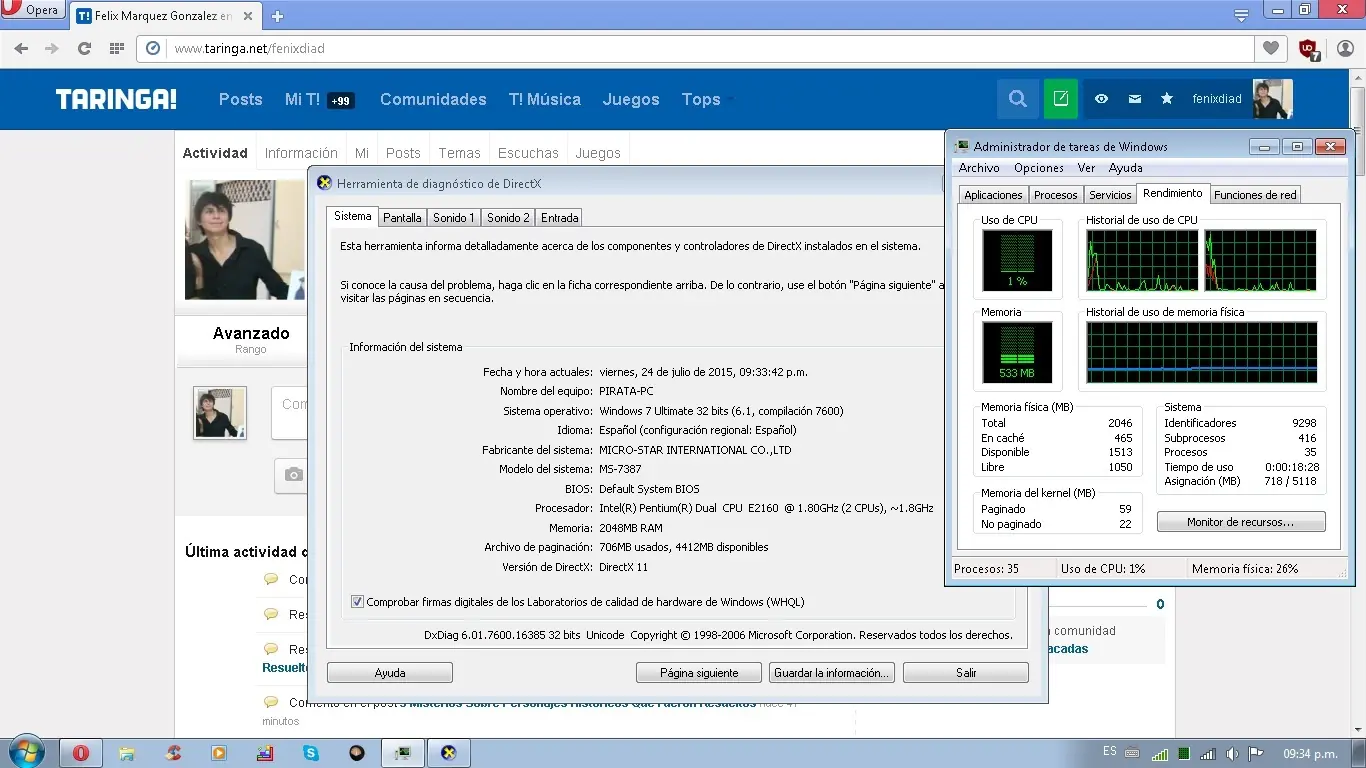The height and width of the screenshot is (768, 1366).
Task: Open the T! Música link
Action: pos(544,99)
